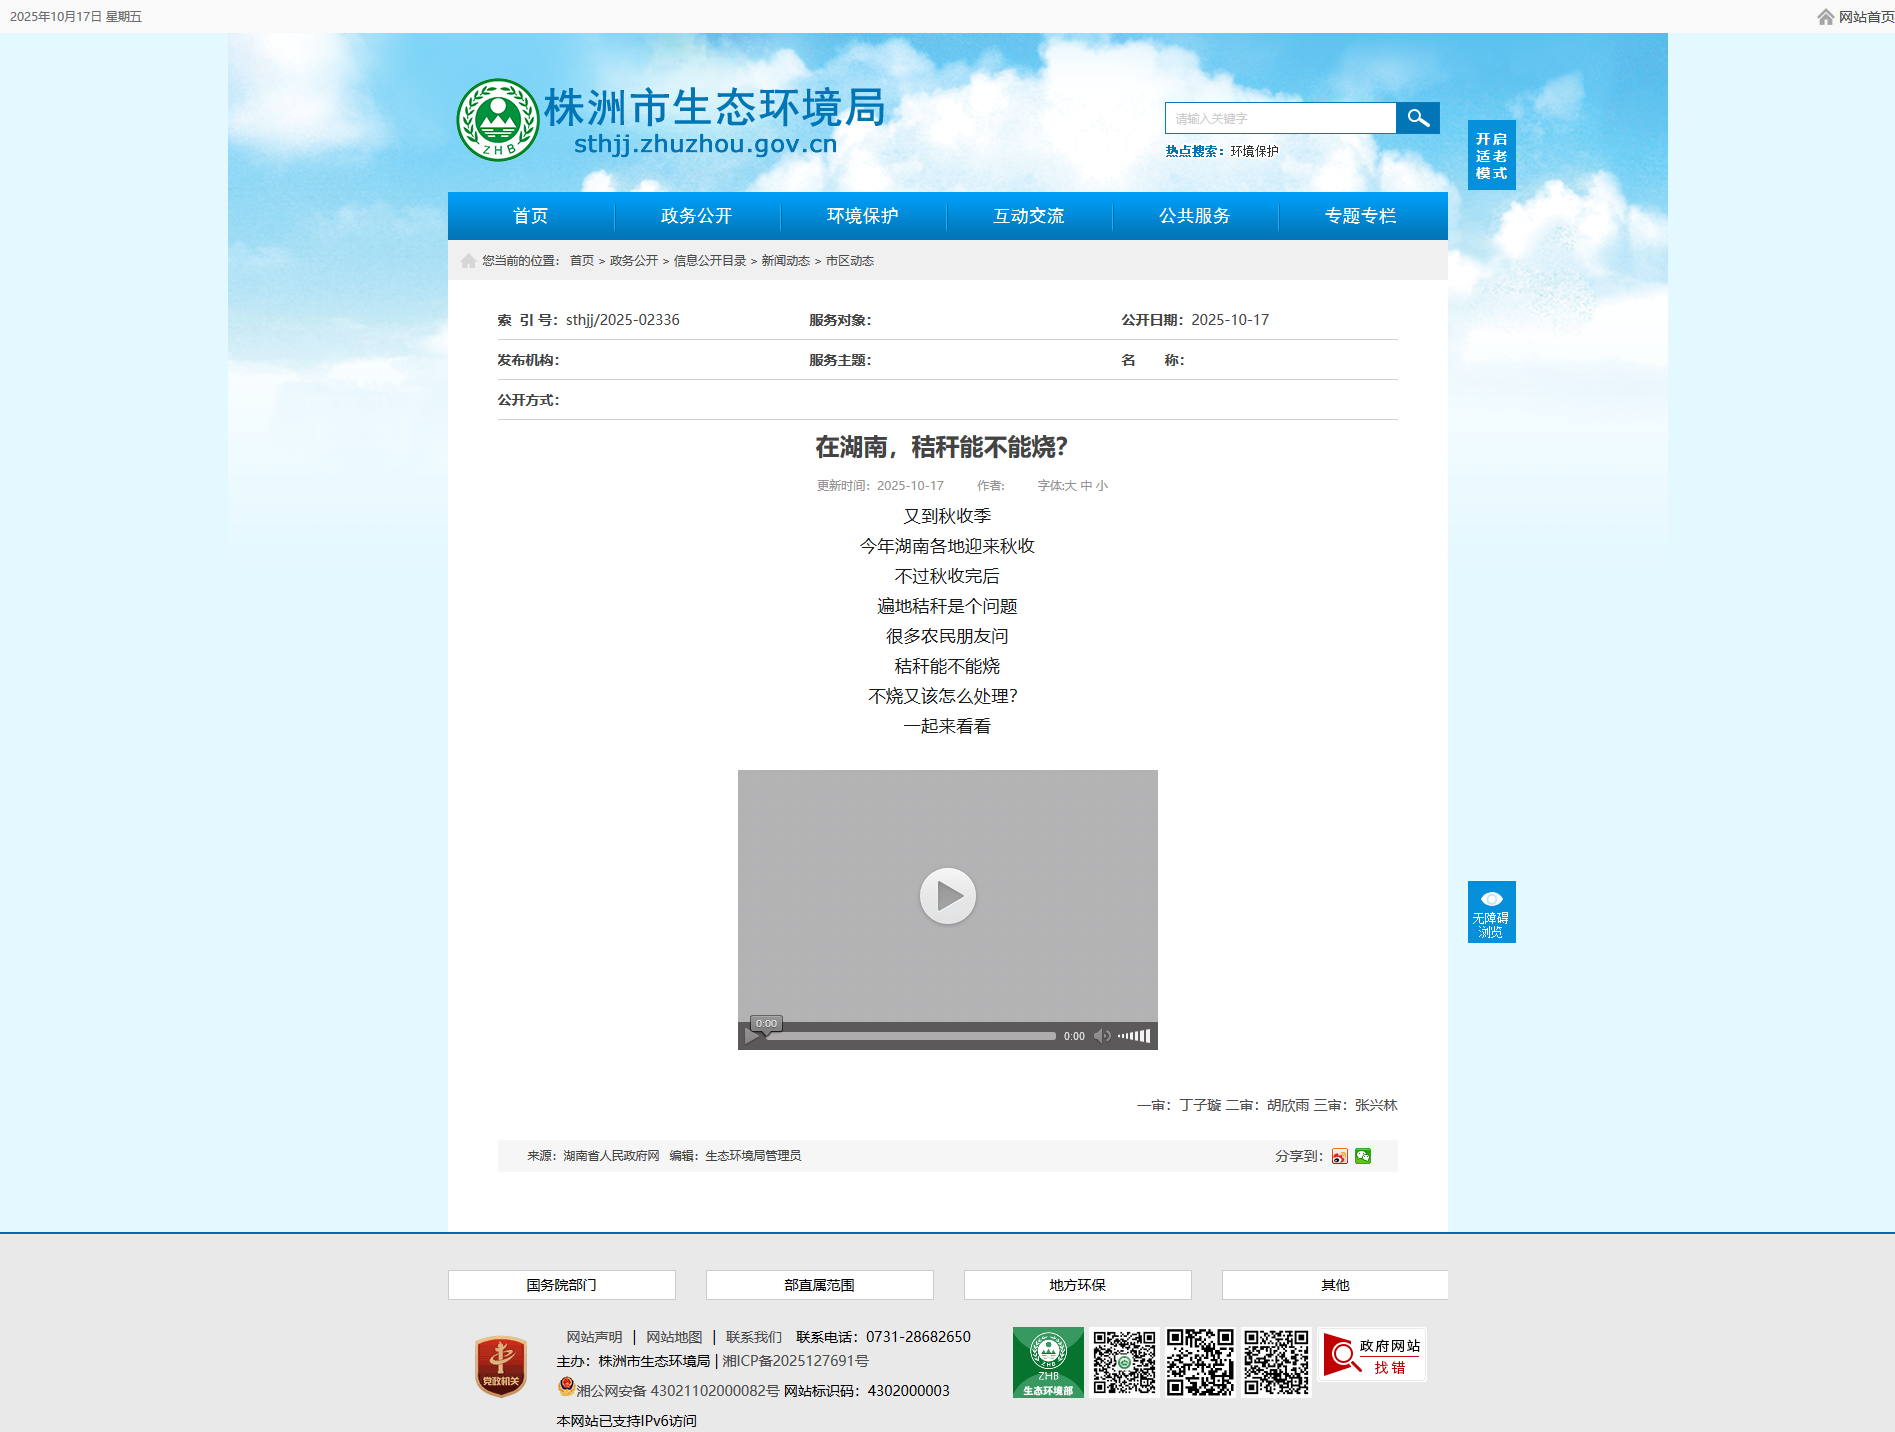1895x1432 pixels.
Task: Click the video progress seek bar
Action: point(910,1036)
